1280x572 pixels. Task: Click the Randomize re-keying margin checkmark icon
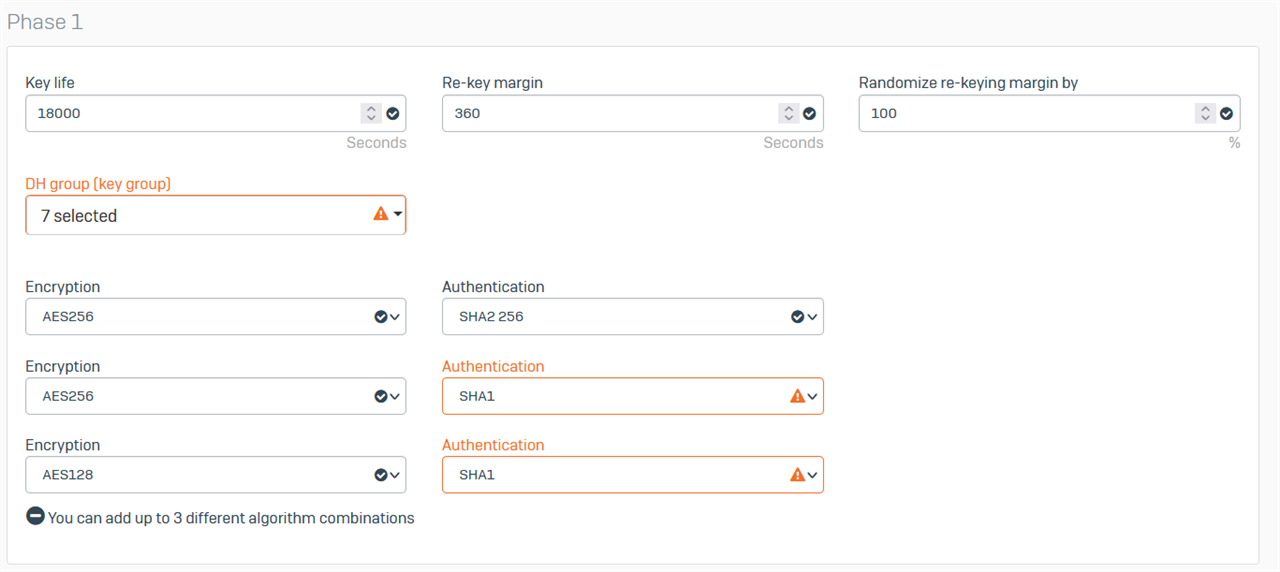point(1226,114)
